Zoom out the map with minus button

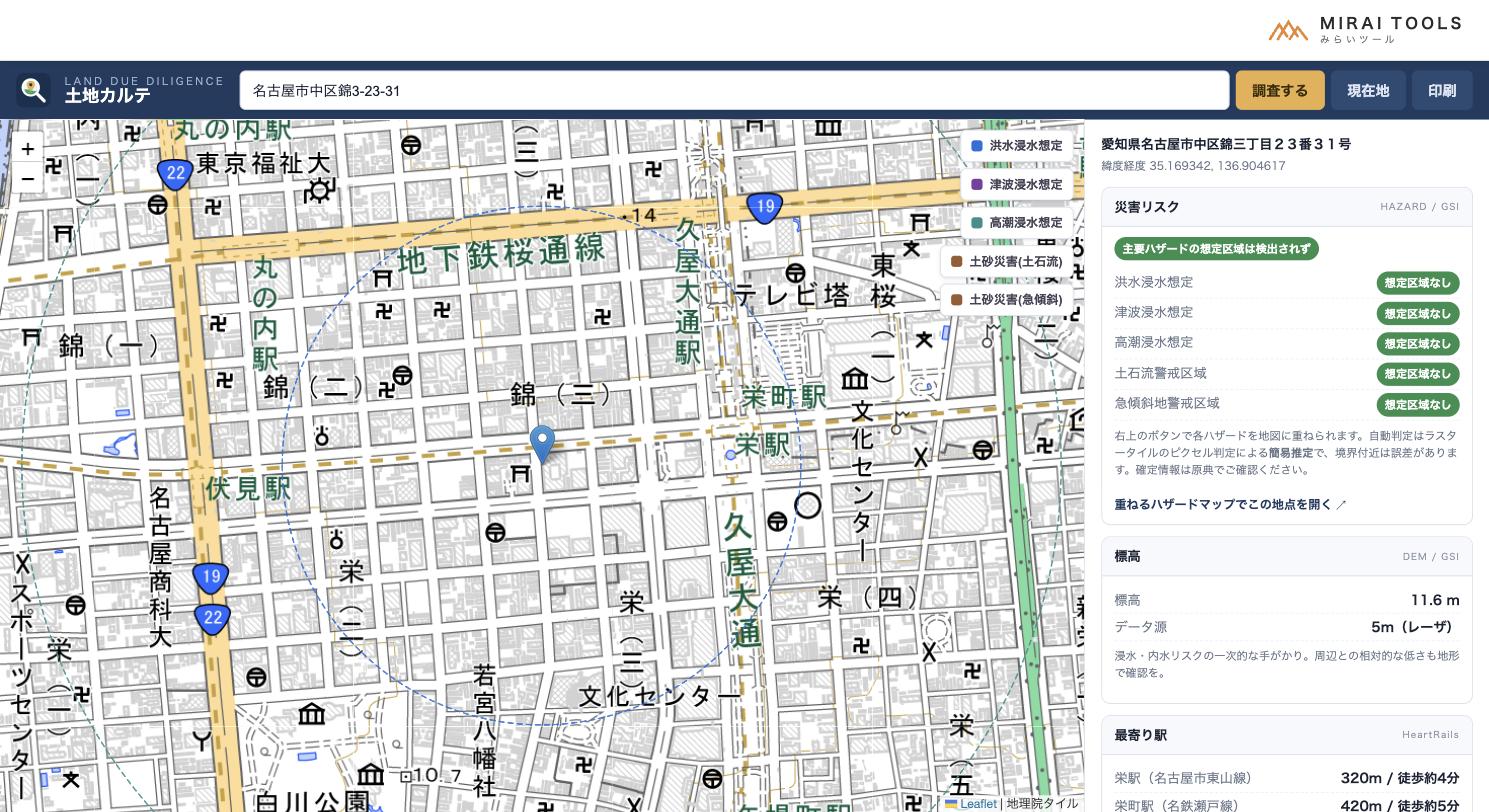click(27, 179)
